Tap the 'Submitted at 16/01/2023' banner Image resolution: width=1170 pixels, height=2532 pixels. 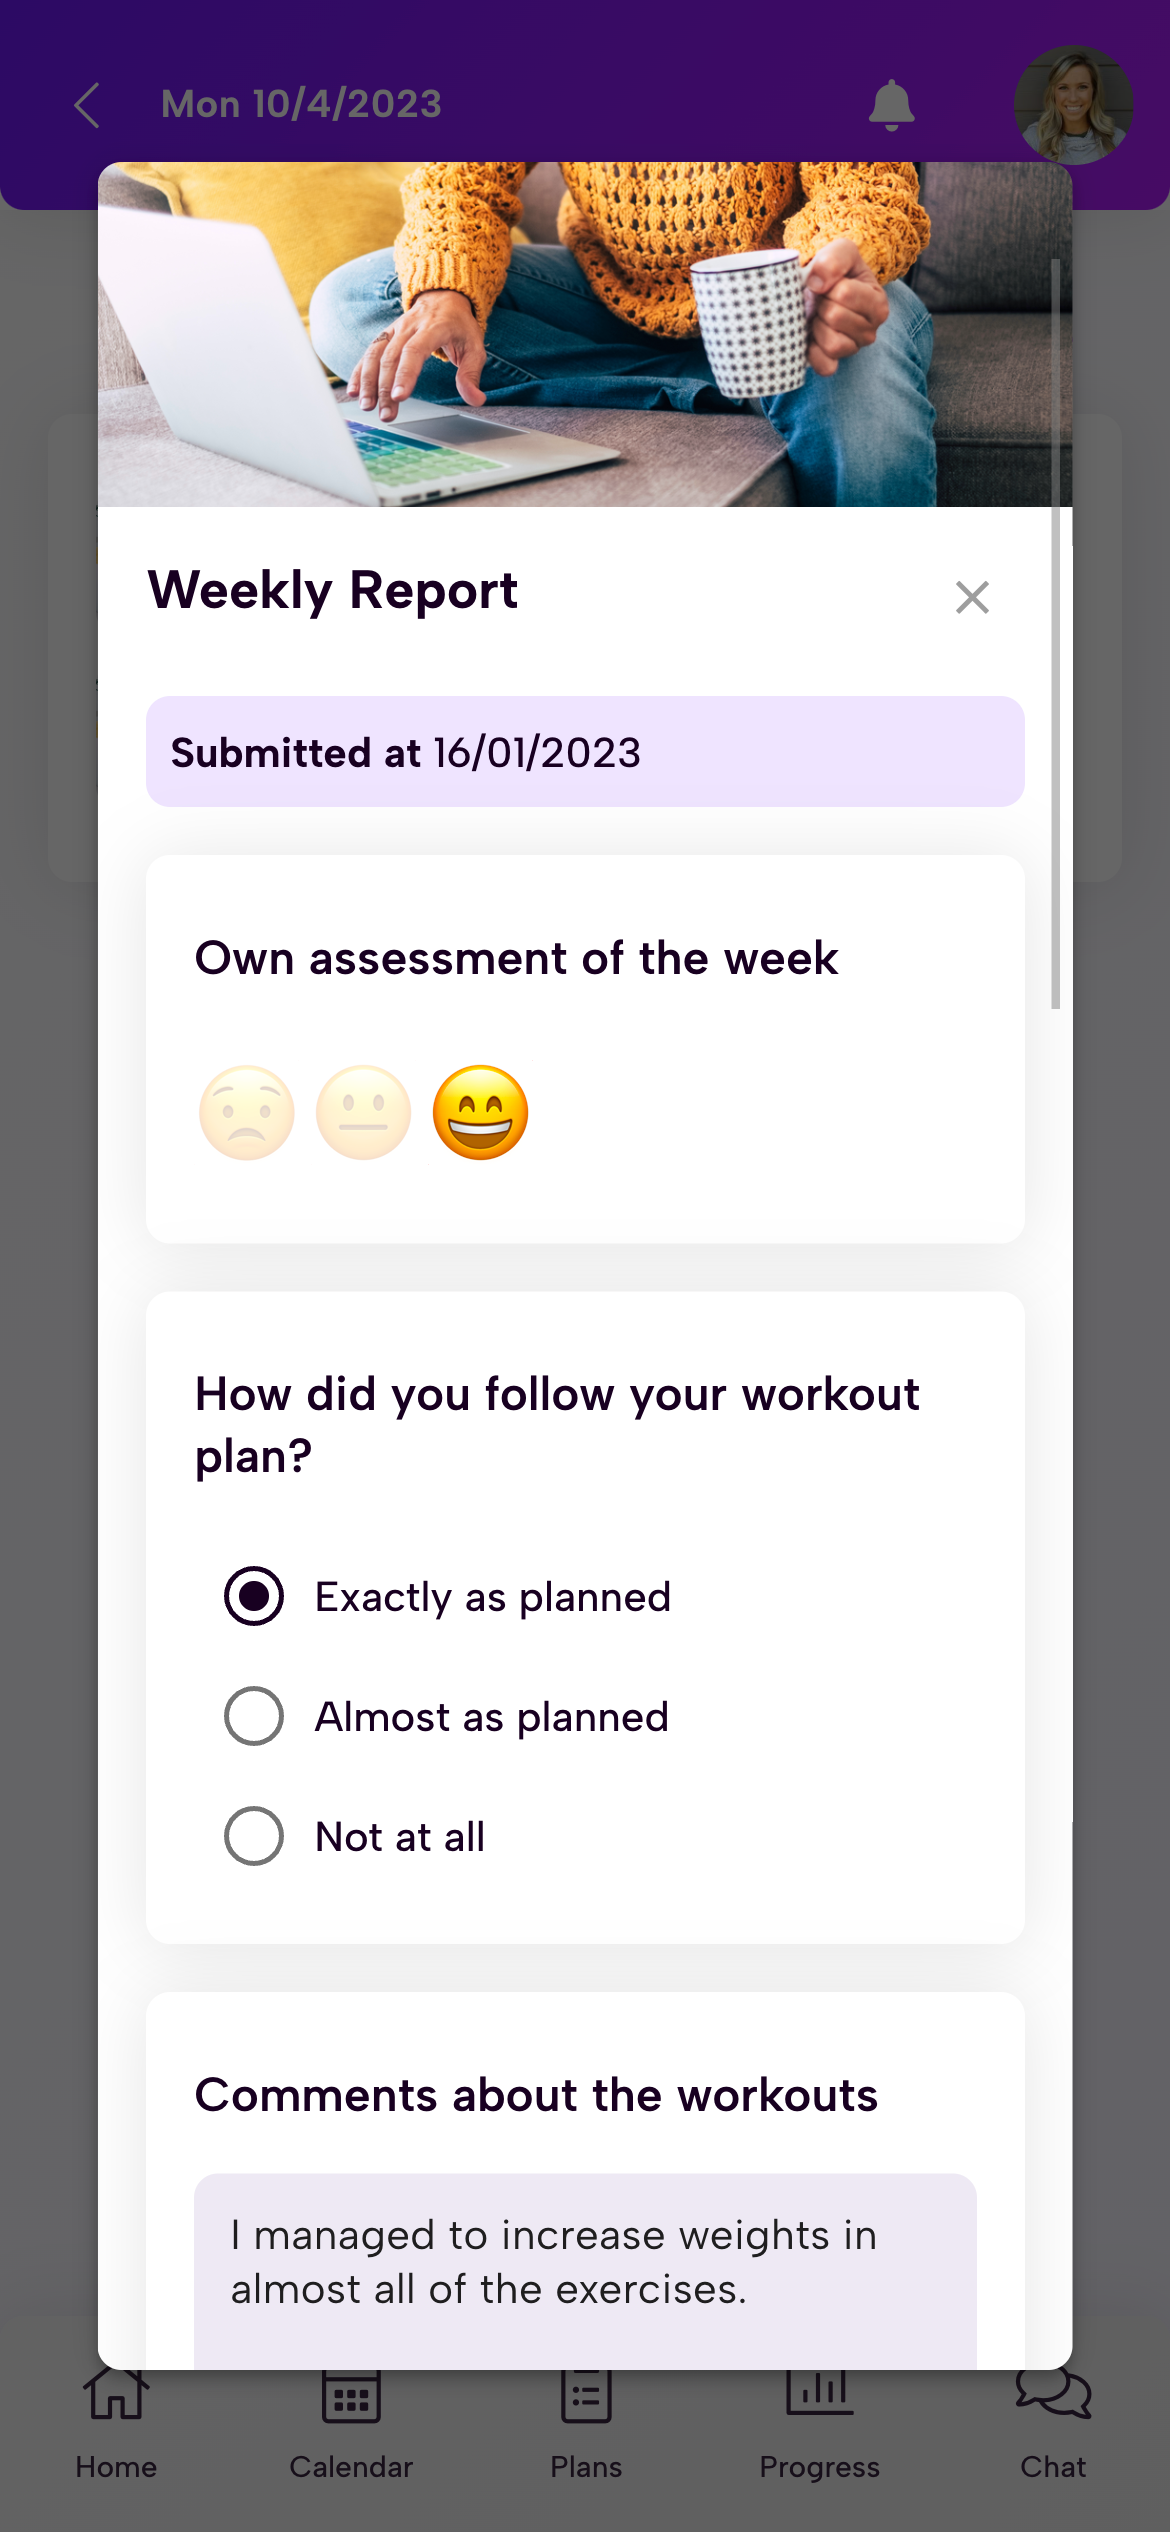(x=585, y=752)
